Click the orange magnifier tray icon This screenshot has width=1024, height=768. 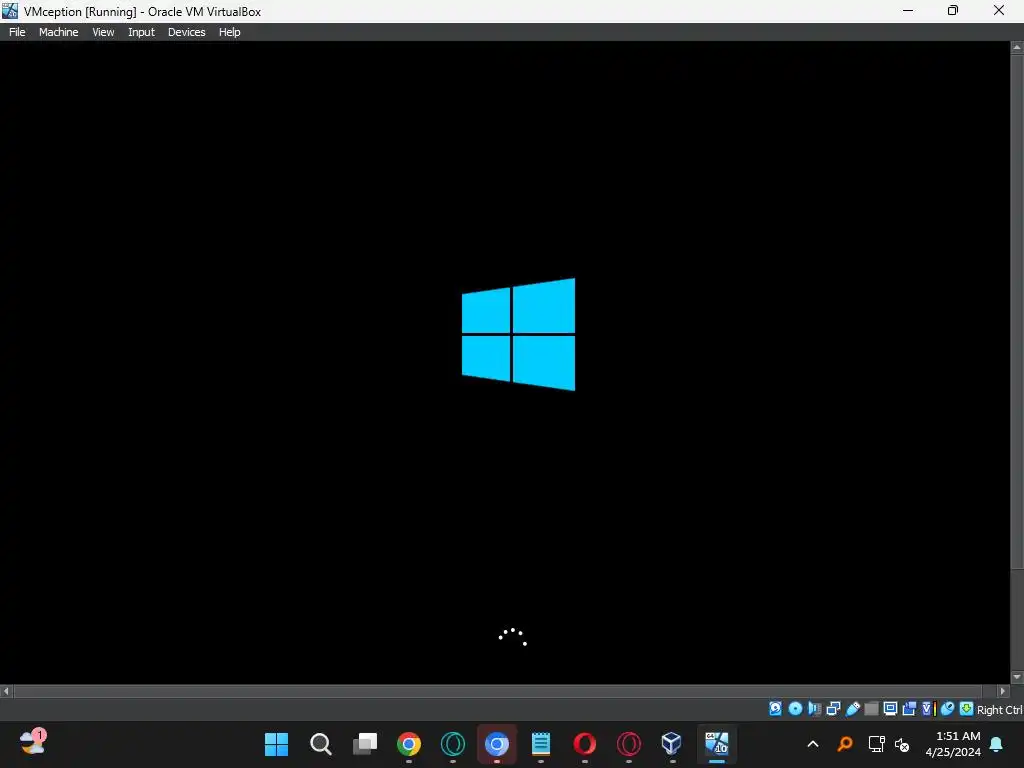pyautogui.click(x=845, y=744)
